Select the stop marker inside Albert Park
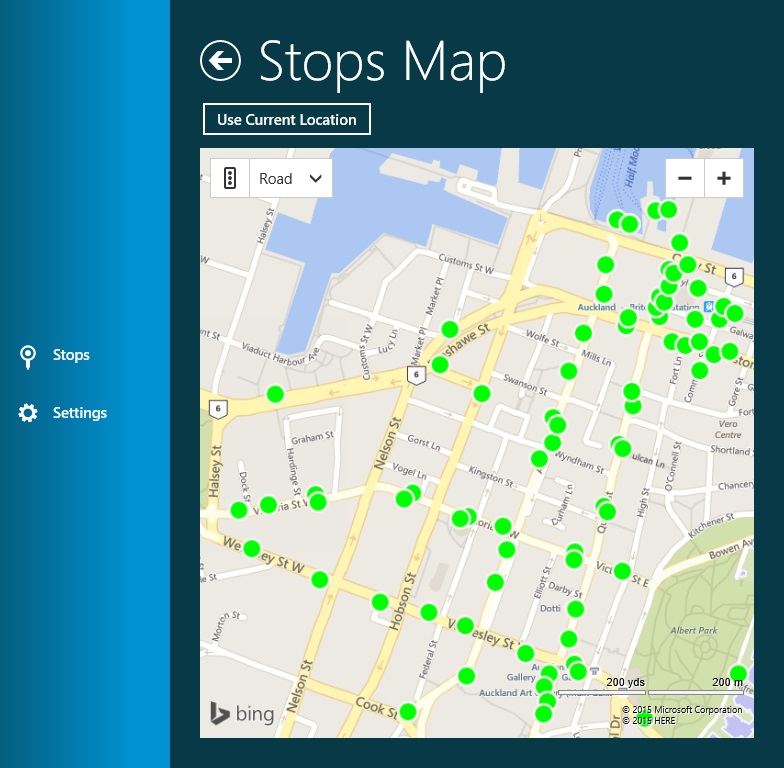This screenshot has width=784, height=768. 738,674
